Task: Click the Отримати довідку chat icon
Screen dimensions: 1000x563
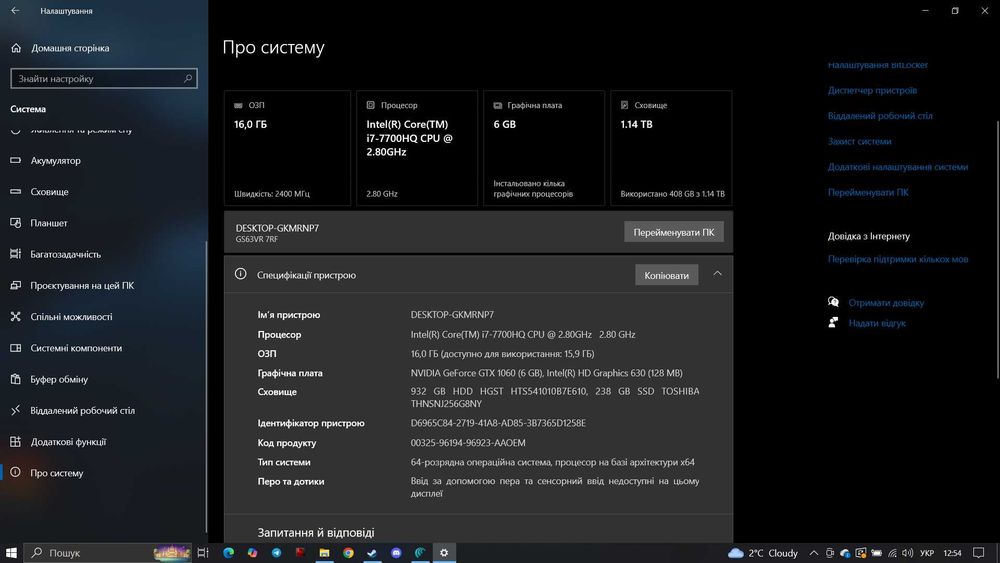Action: 833,302
